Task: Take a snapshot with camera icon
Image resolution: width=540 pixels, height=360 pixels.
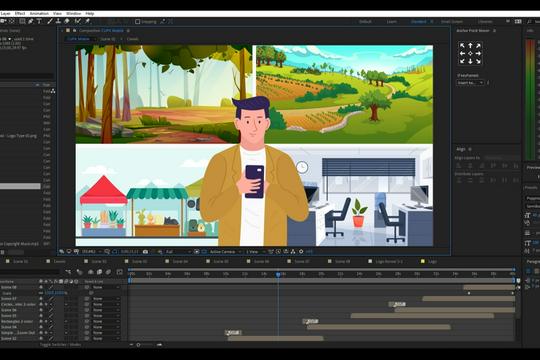Action: click(x=145, y=252)
